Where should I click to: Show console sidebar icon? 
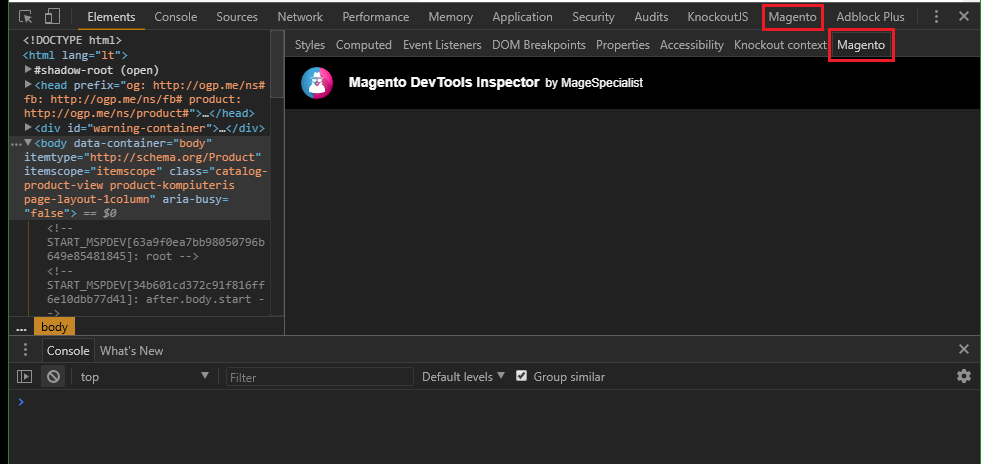tap(24, 376)
